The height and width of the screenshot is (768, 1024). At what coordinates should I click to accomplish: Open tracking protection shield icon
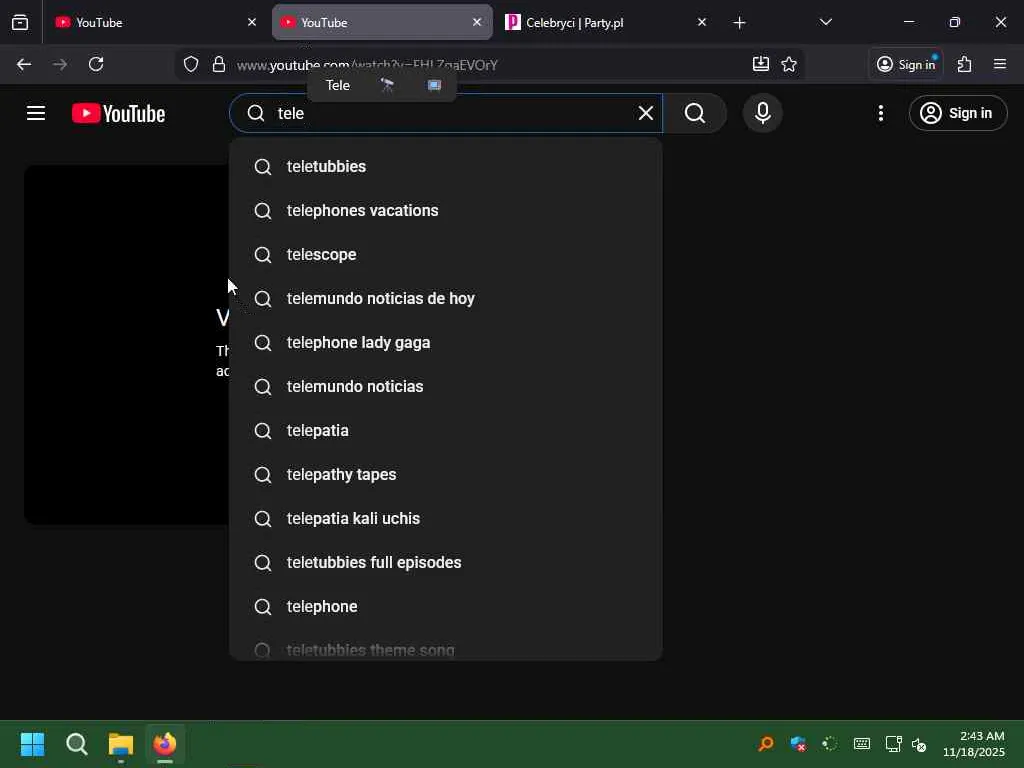[191, 64]
